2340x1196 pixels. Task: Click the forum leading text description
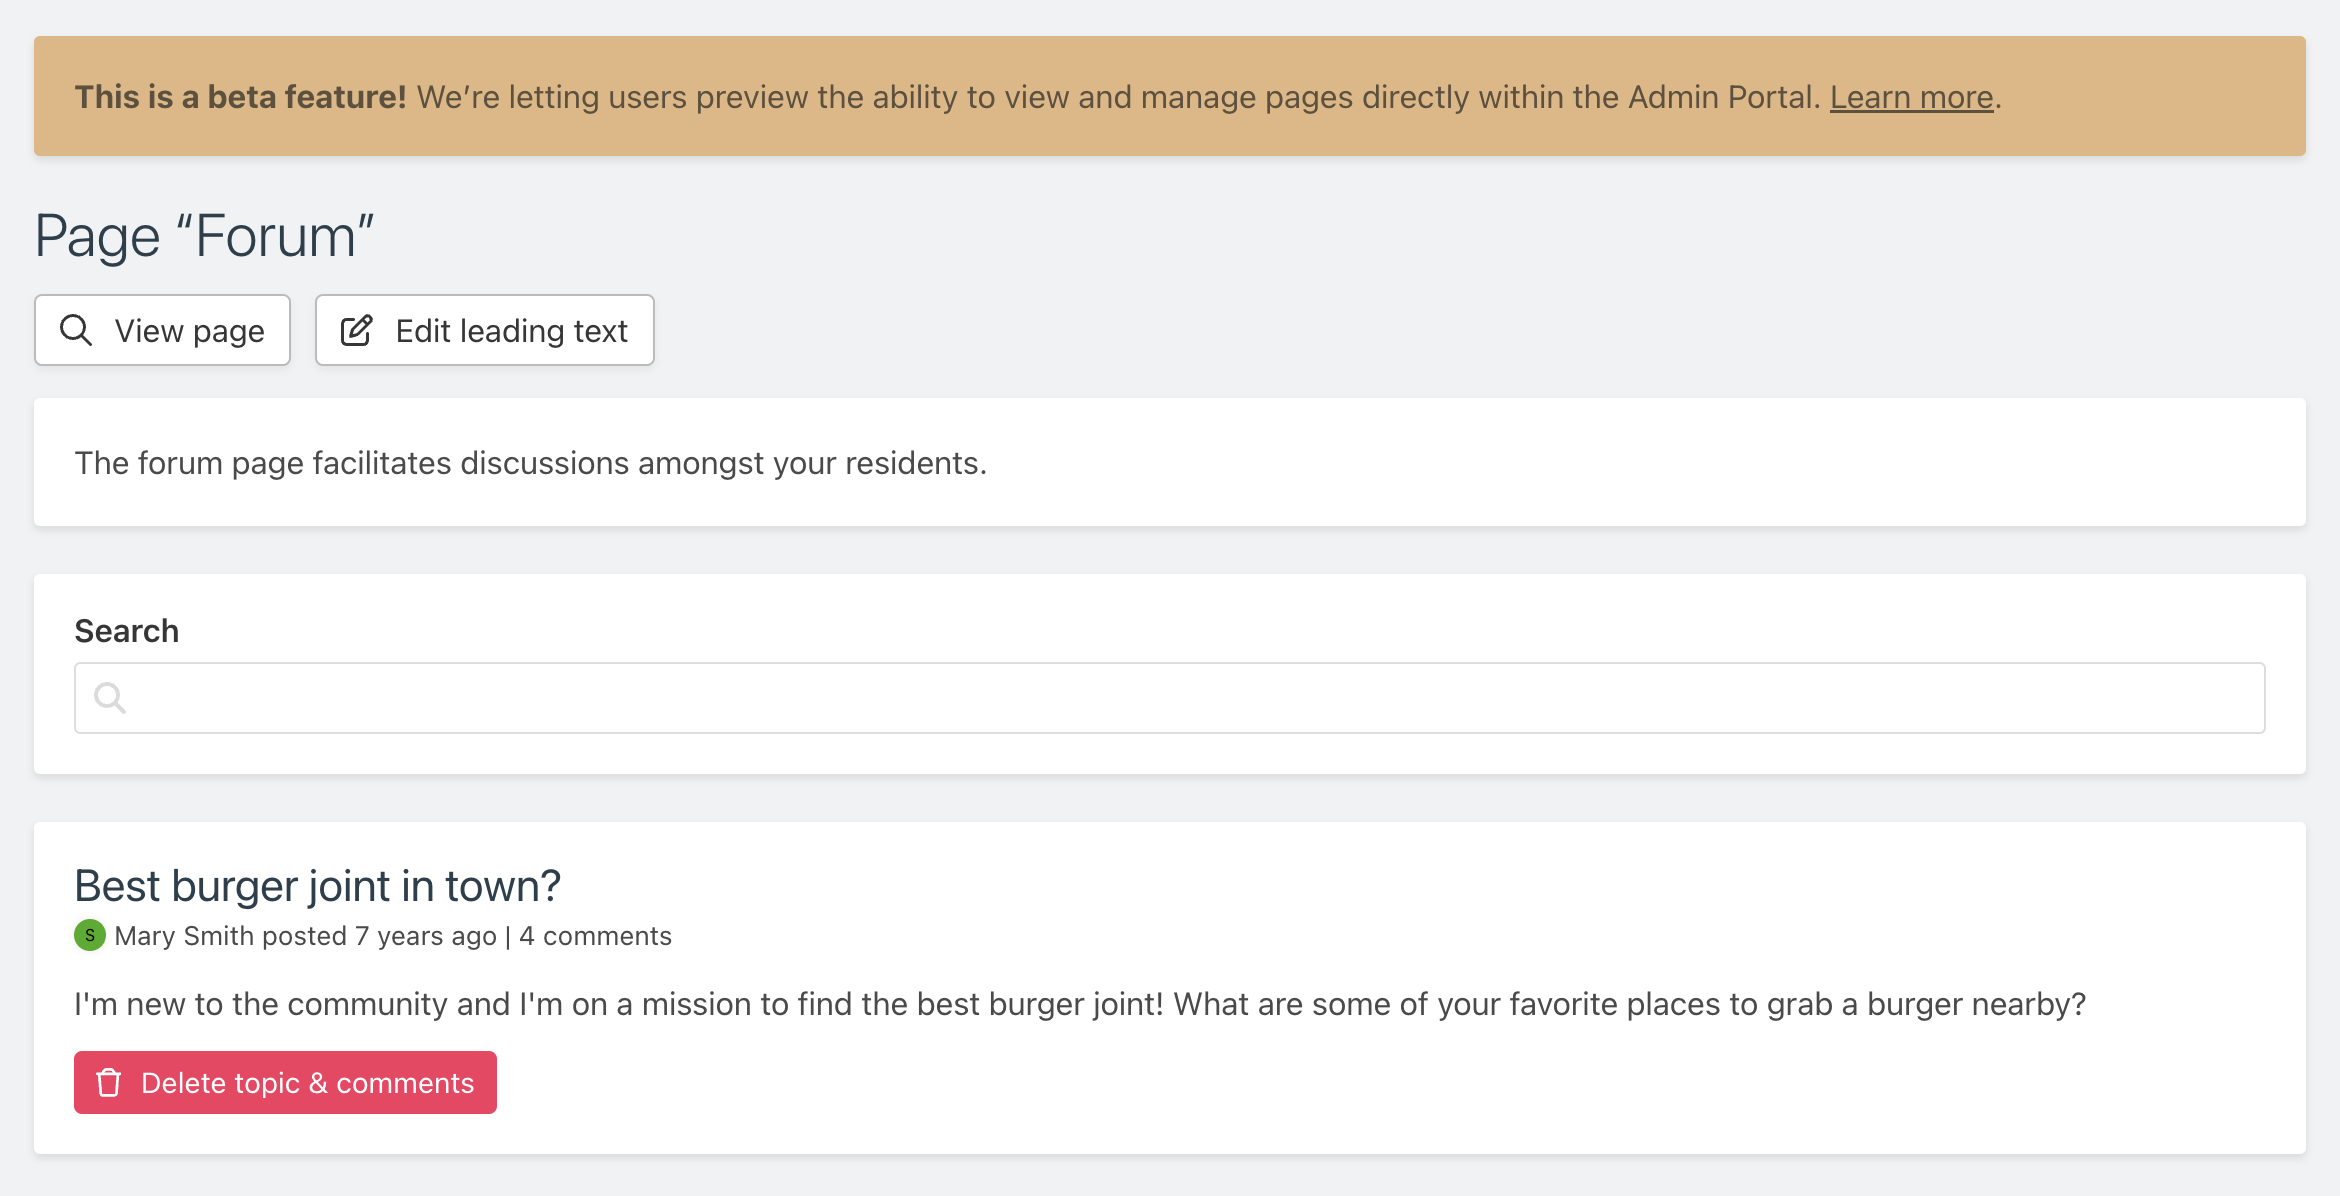[x=530, y=463]
